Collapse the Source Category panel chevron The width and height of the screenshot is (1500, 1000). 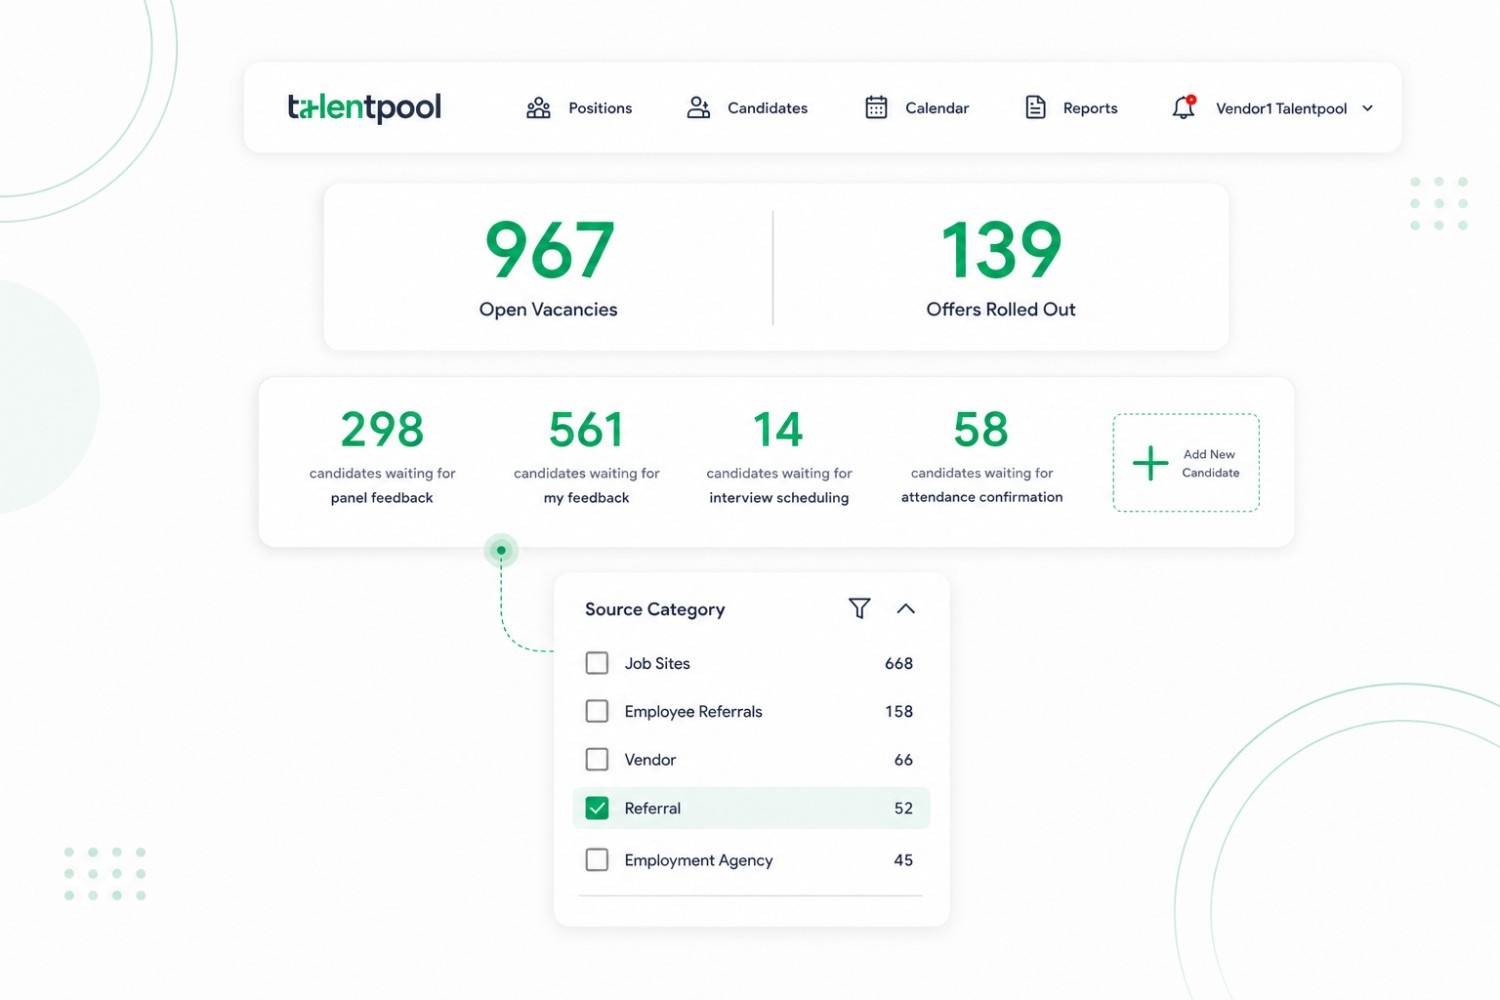coord(906,608)
